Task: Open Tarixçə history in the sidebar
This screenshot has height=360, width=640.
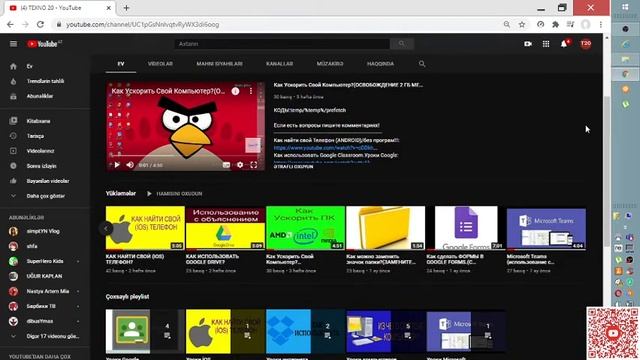Action: pos(45,136)
